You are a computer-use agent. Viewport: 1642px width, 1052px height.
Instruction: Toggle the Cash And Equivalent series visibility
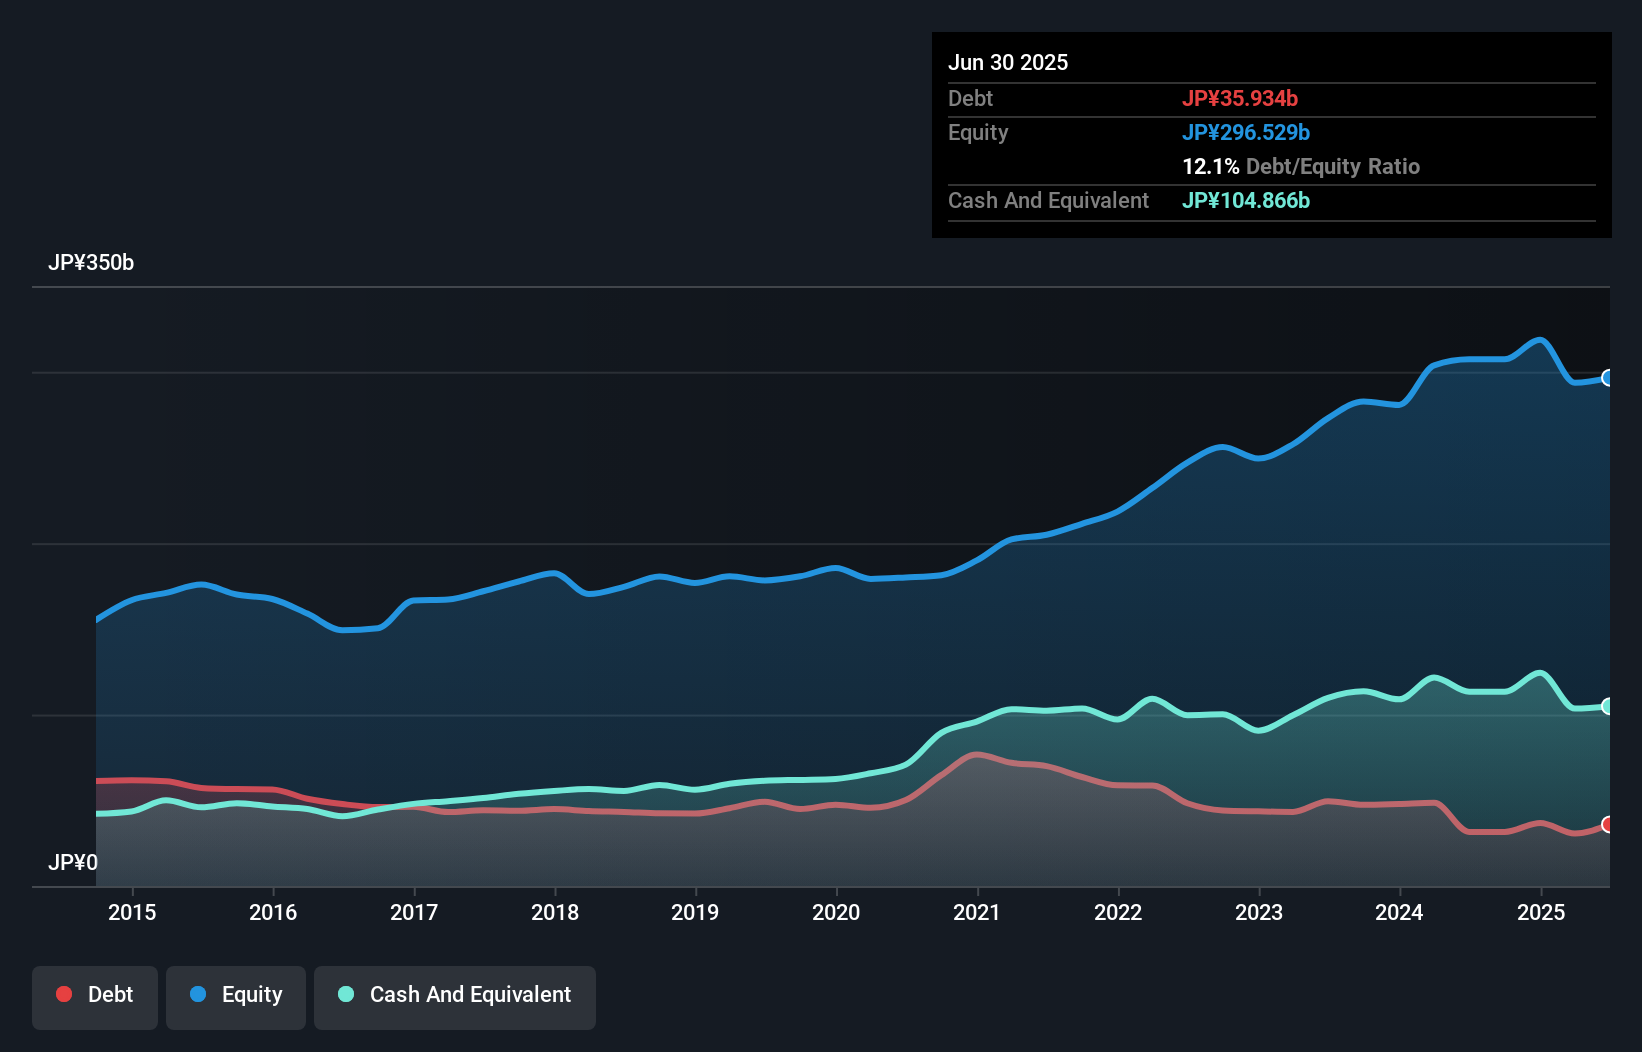455,996
